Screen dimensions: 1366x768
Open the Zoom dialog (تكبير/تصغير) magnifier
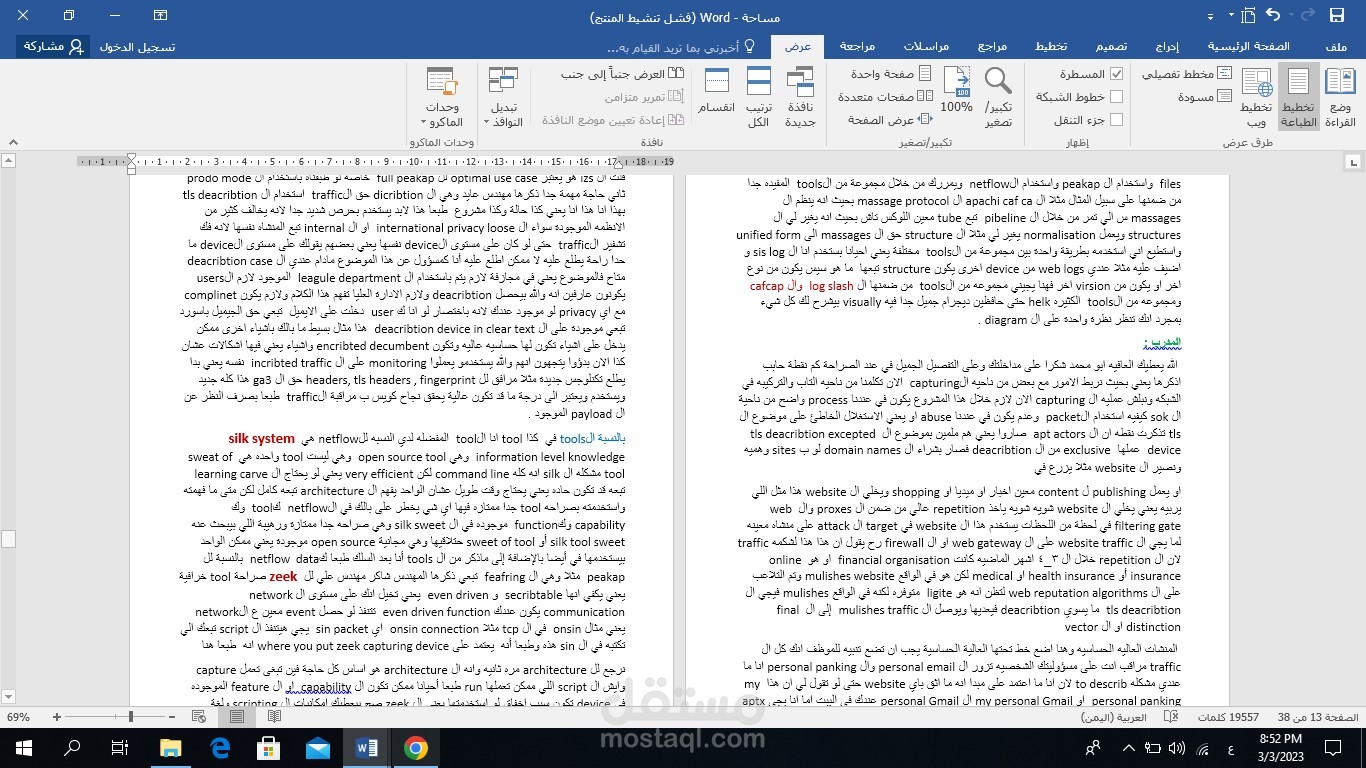[x=998, y=96]
